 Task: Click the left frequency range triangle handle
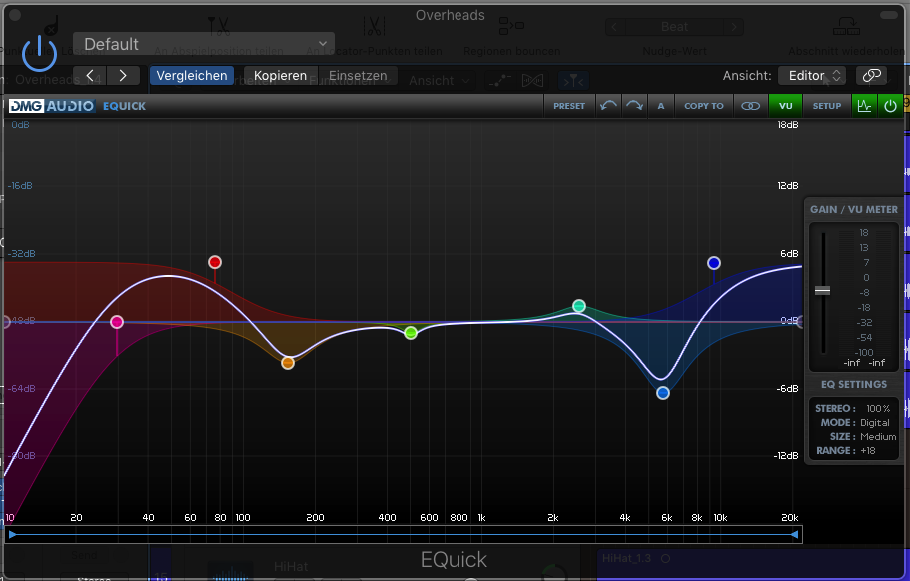coord(12,535)
